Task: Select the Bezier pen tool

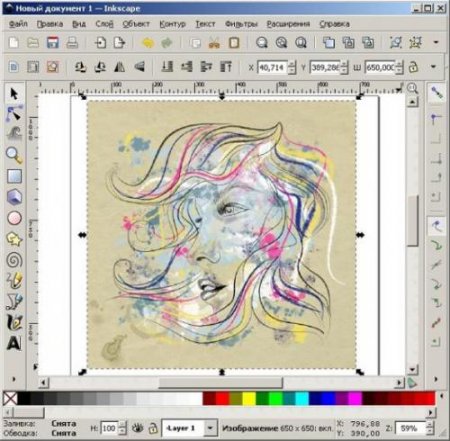Action: 14,302
